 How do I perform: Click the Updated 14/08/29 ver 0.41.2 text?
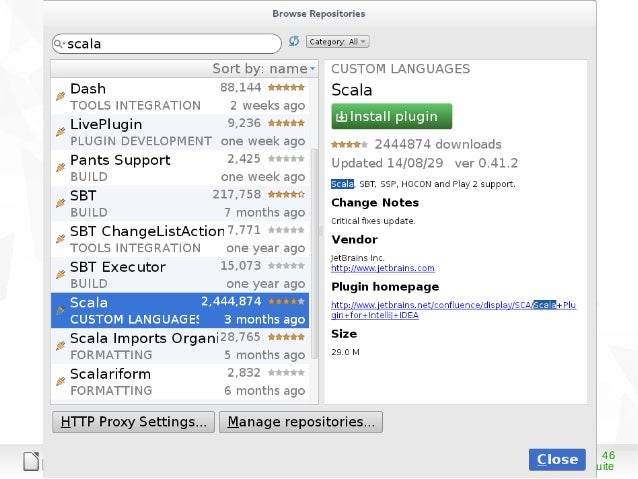point(424,163)
